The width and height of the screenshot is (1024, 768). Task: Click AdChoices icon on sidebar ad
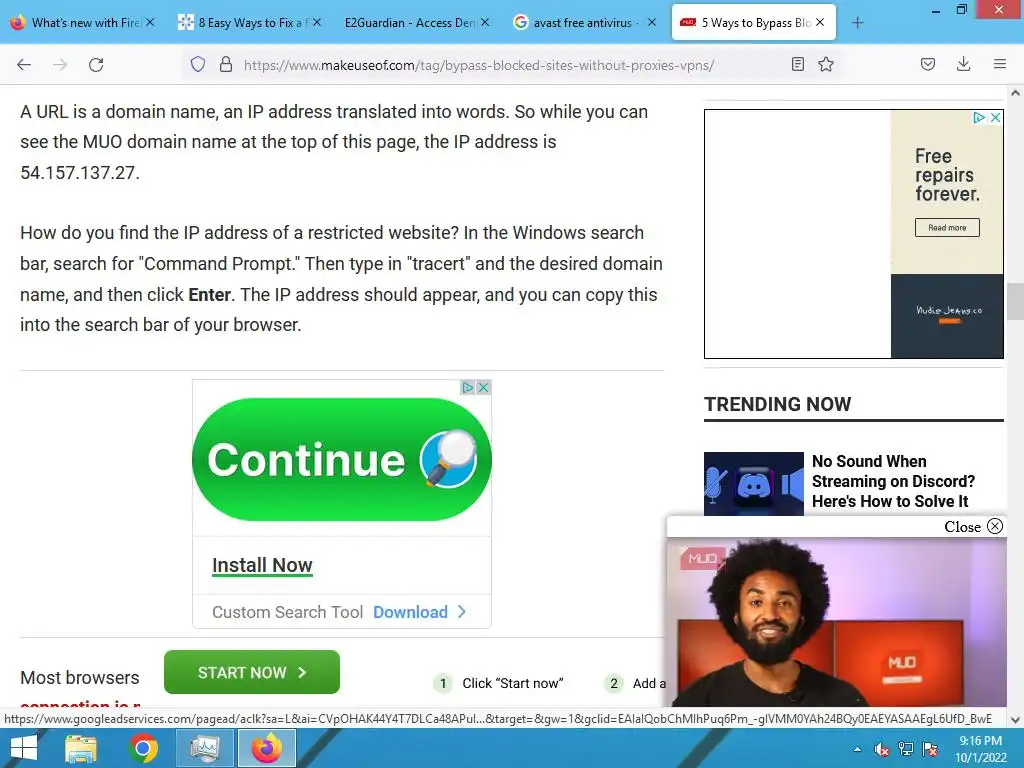click(978, 118)
